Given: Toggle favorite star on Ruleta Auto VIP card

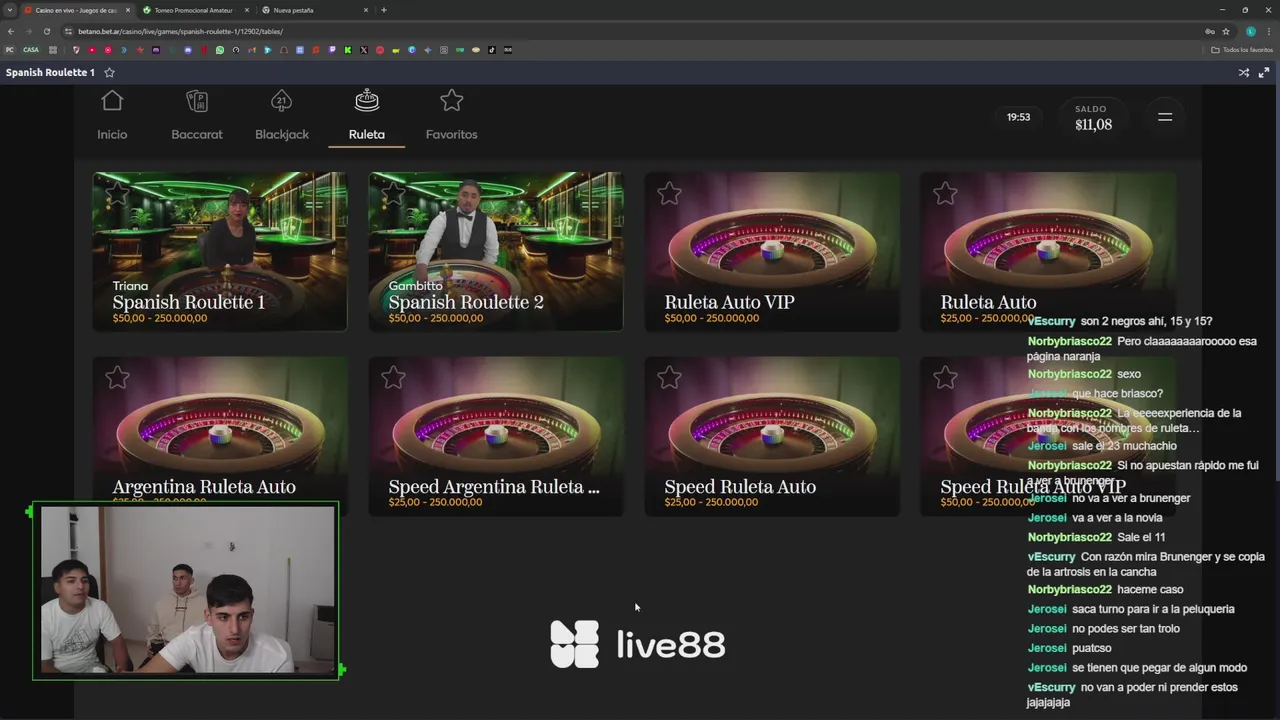Looking at the screenshot, I should 669,193.
